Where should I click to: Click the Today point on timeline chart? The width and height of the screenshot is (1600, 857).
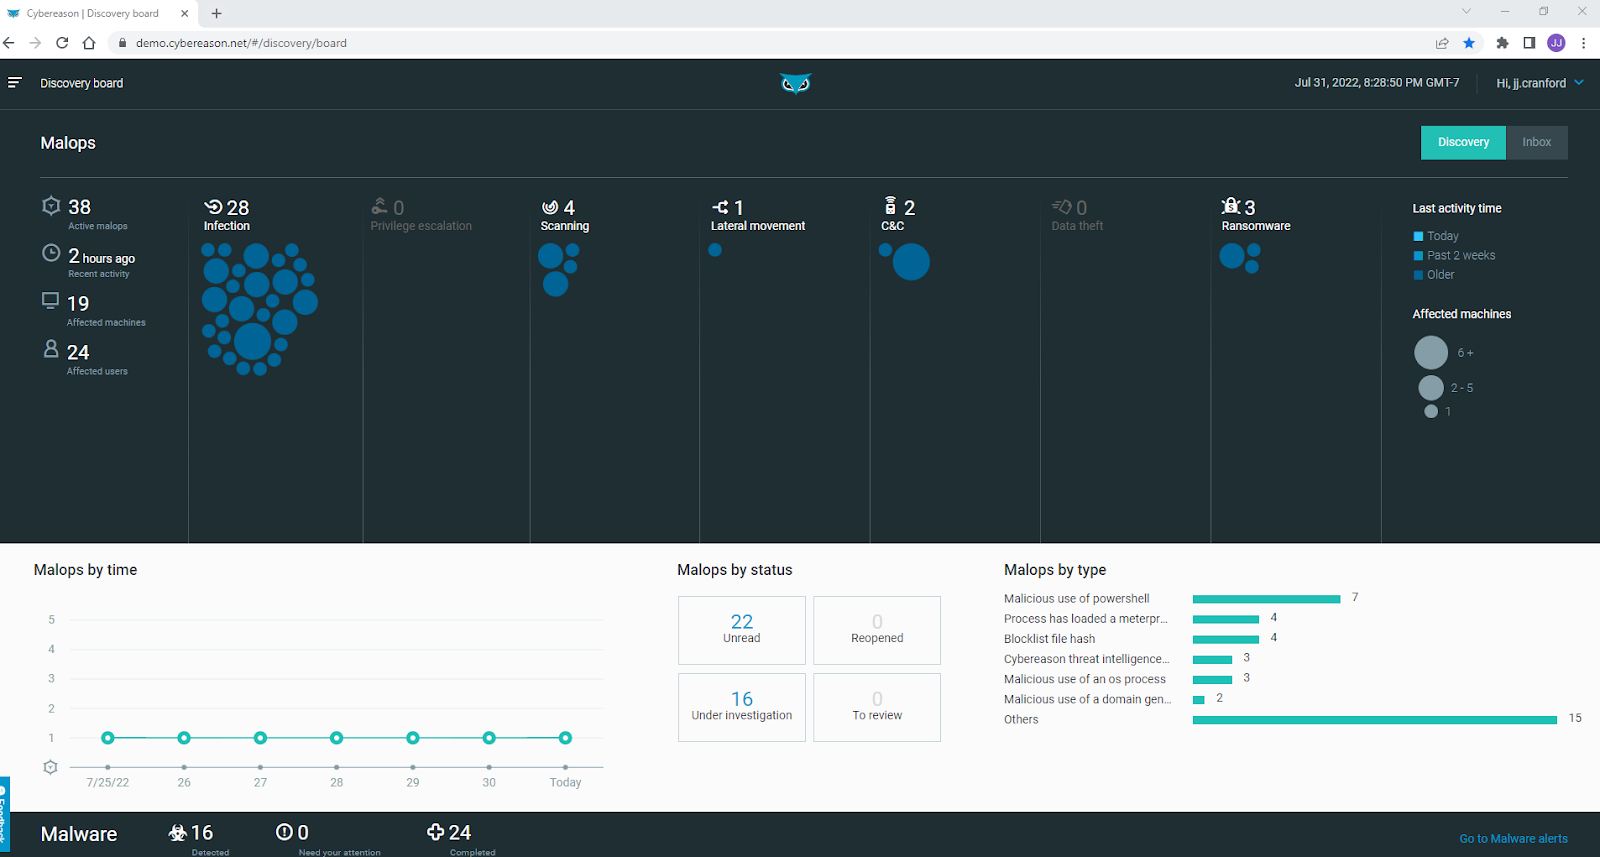565,738
